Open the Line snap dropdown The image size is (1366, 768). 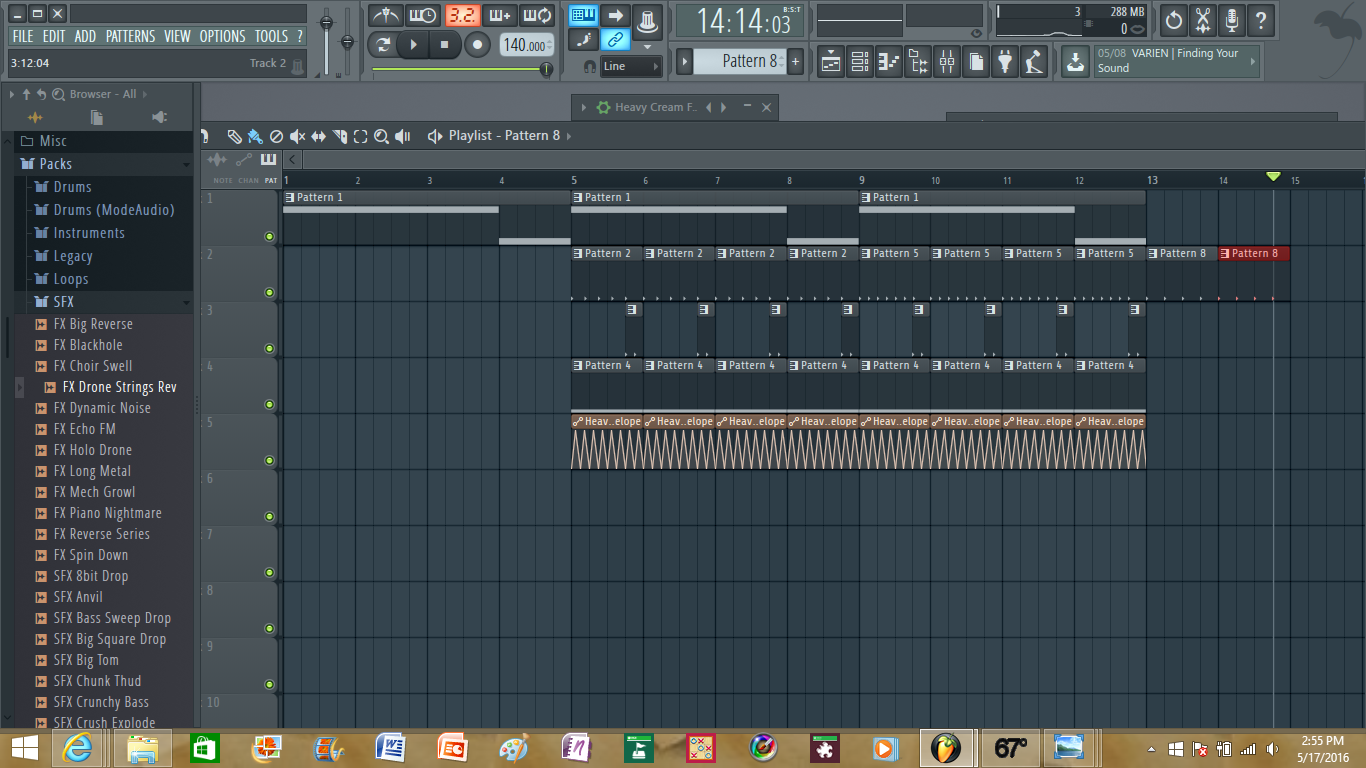click(632, 66)
